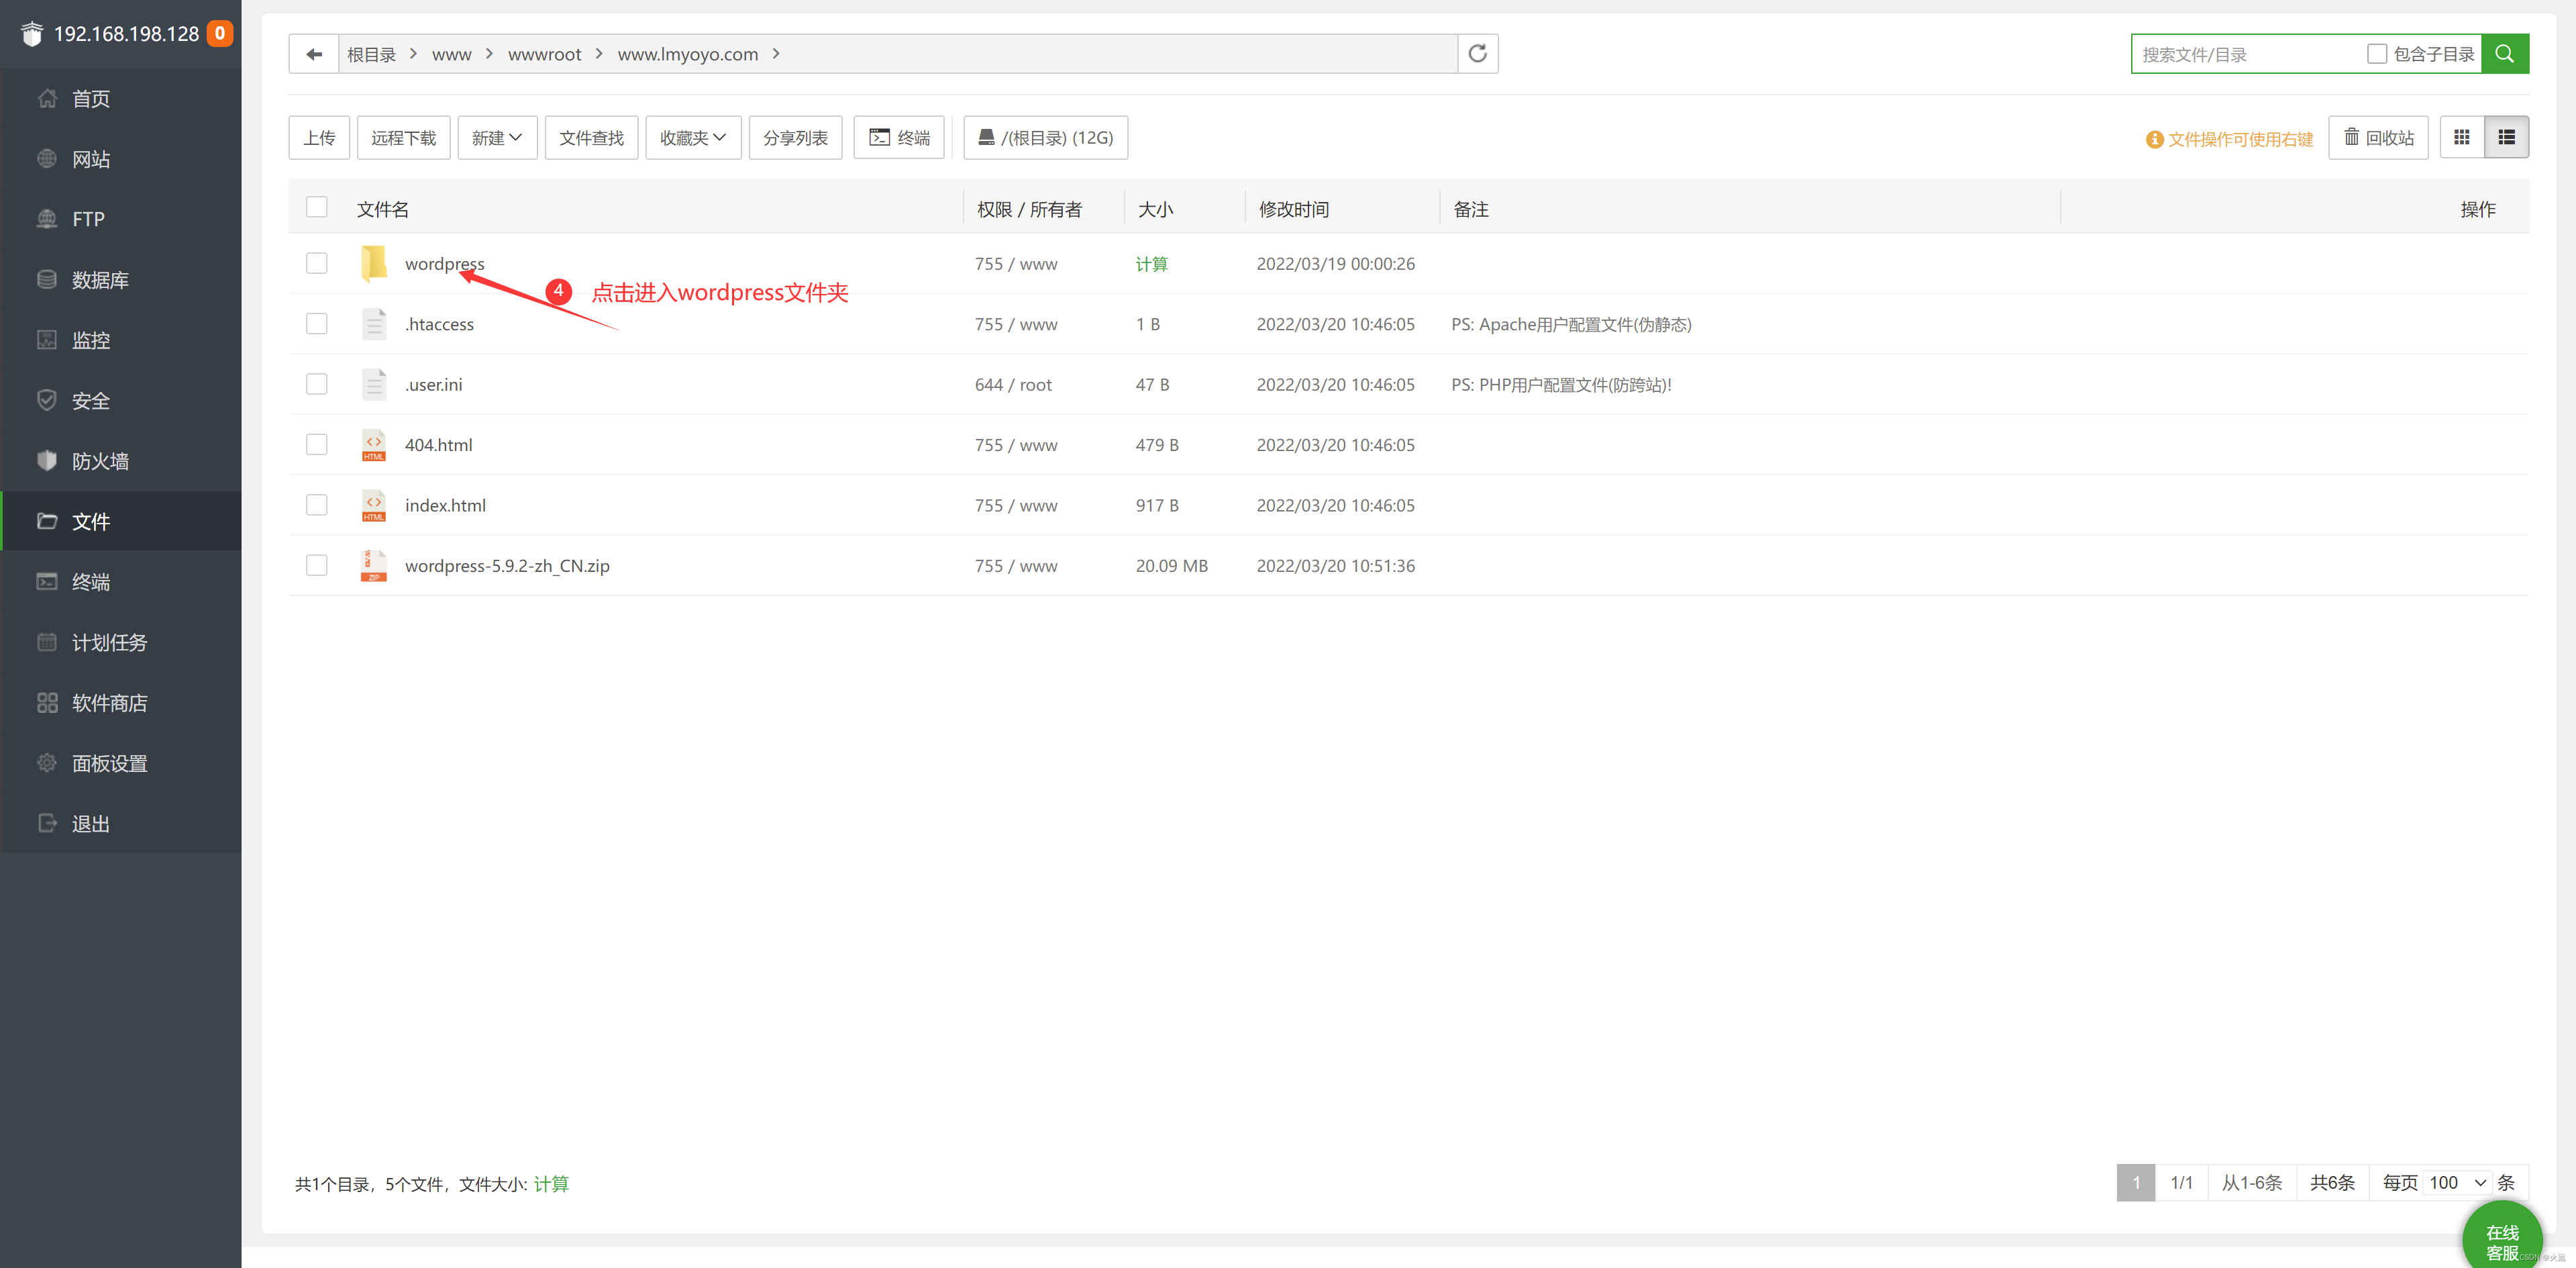This screenshot has width=2576, height=1268.
Task: Sort by 修改时间 column header
Action: pyautogui.click(x=1293, y=209)
